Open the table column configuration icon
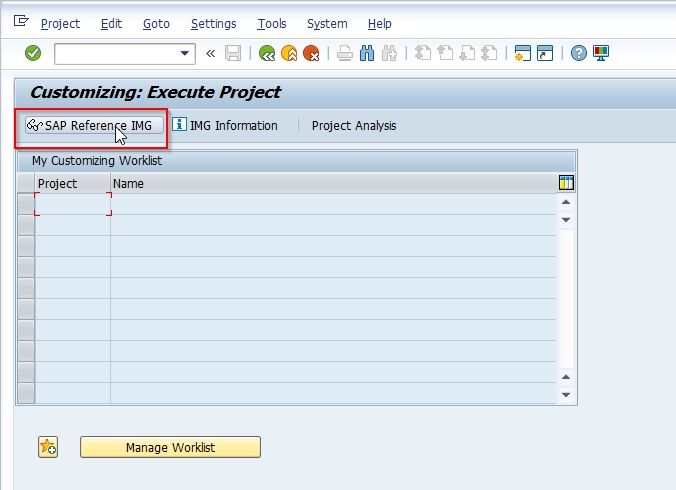This screenshot has height=490, width=676. click(x=566, y=183)
